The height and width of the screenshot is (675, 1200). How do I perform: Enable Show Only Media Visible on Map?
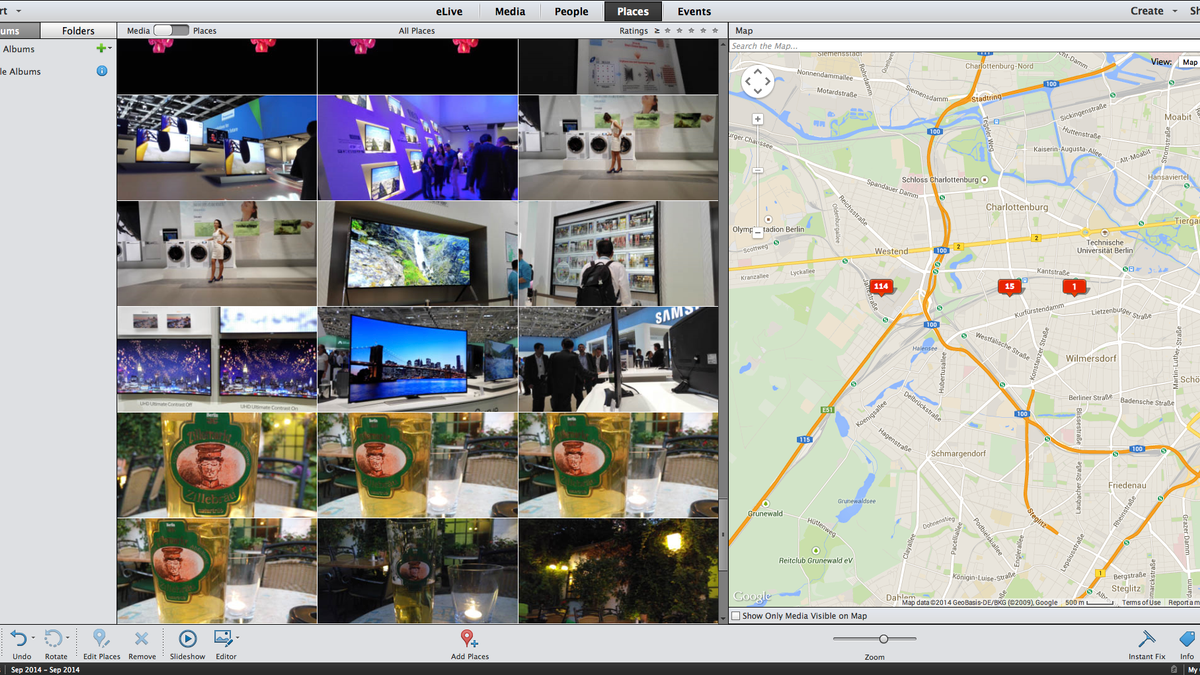737,616
